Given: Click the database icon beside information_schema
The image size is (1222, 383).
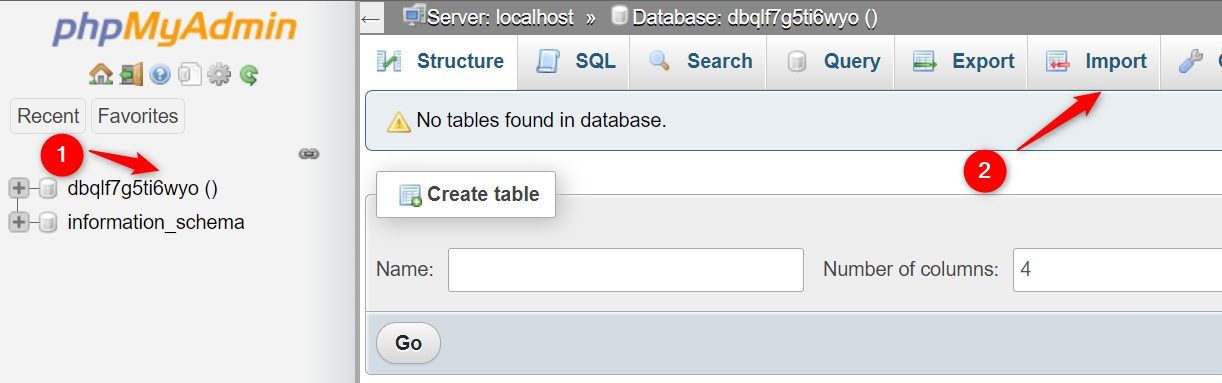Looking at the screenshot, I should 48,222.
